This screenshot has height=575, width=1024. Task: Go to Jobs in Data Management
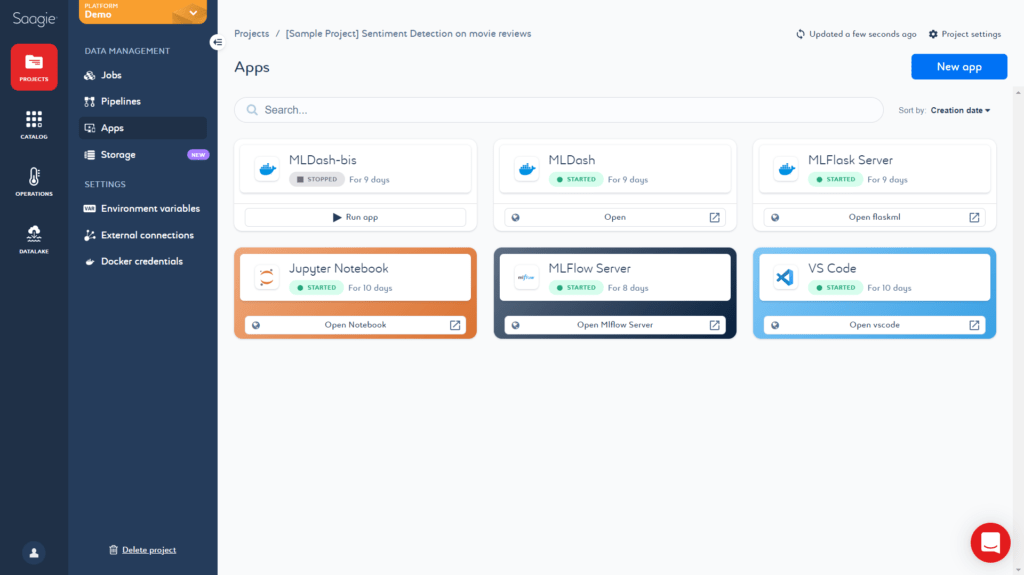(143, 75)
